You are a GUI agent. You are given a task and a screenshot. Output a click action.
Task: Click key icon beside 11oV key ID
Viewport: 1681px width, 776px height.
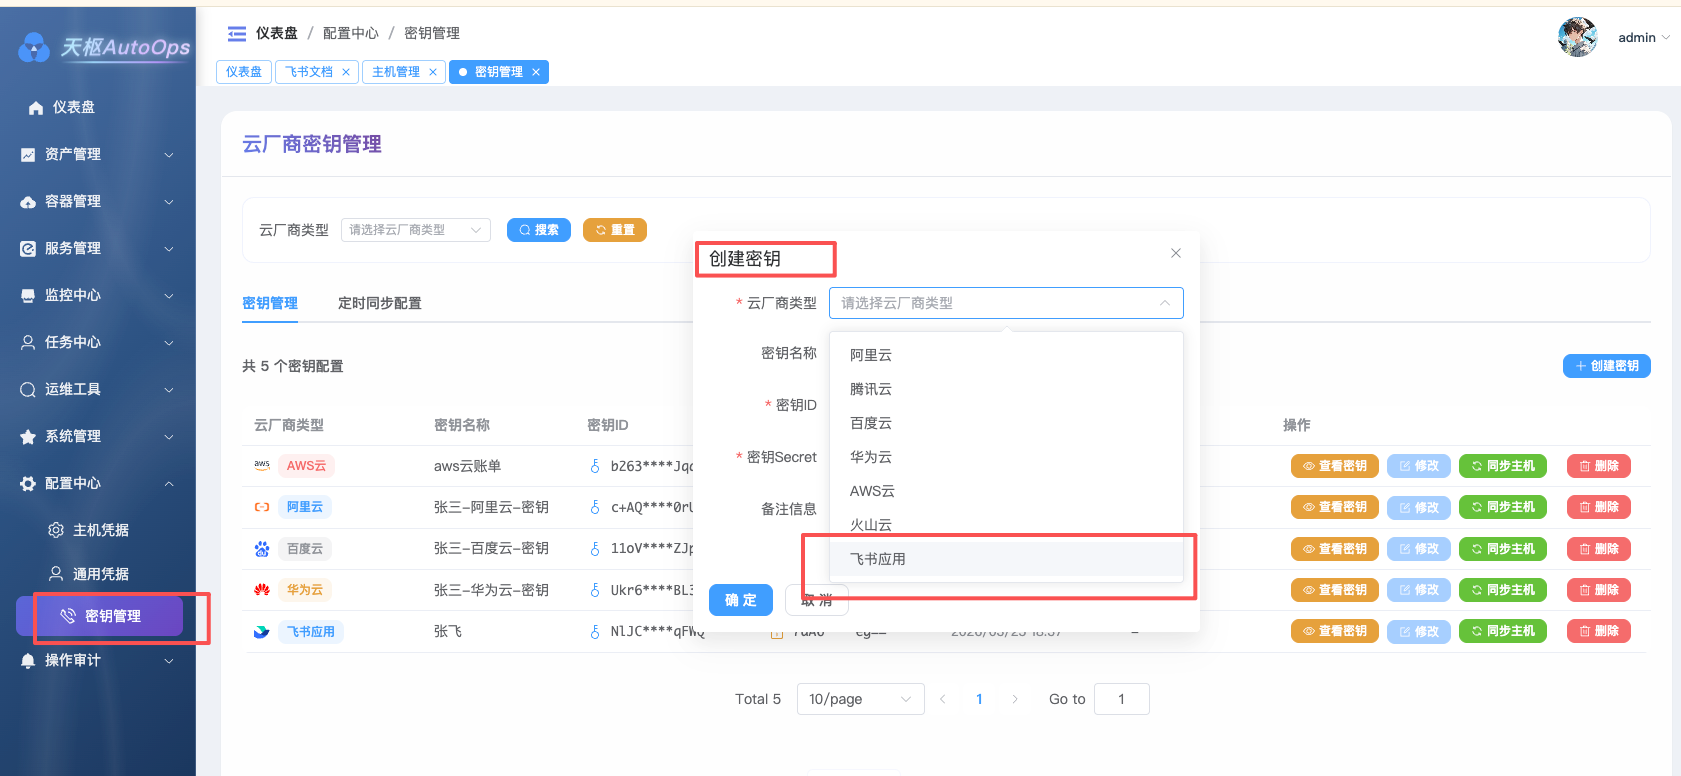pos(595,549)
